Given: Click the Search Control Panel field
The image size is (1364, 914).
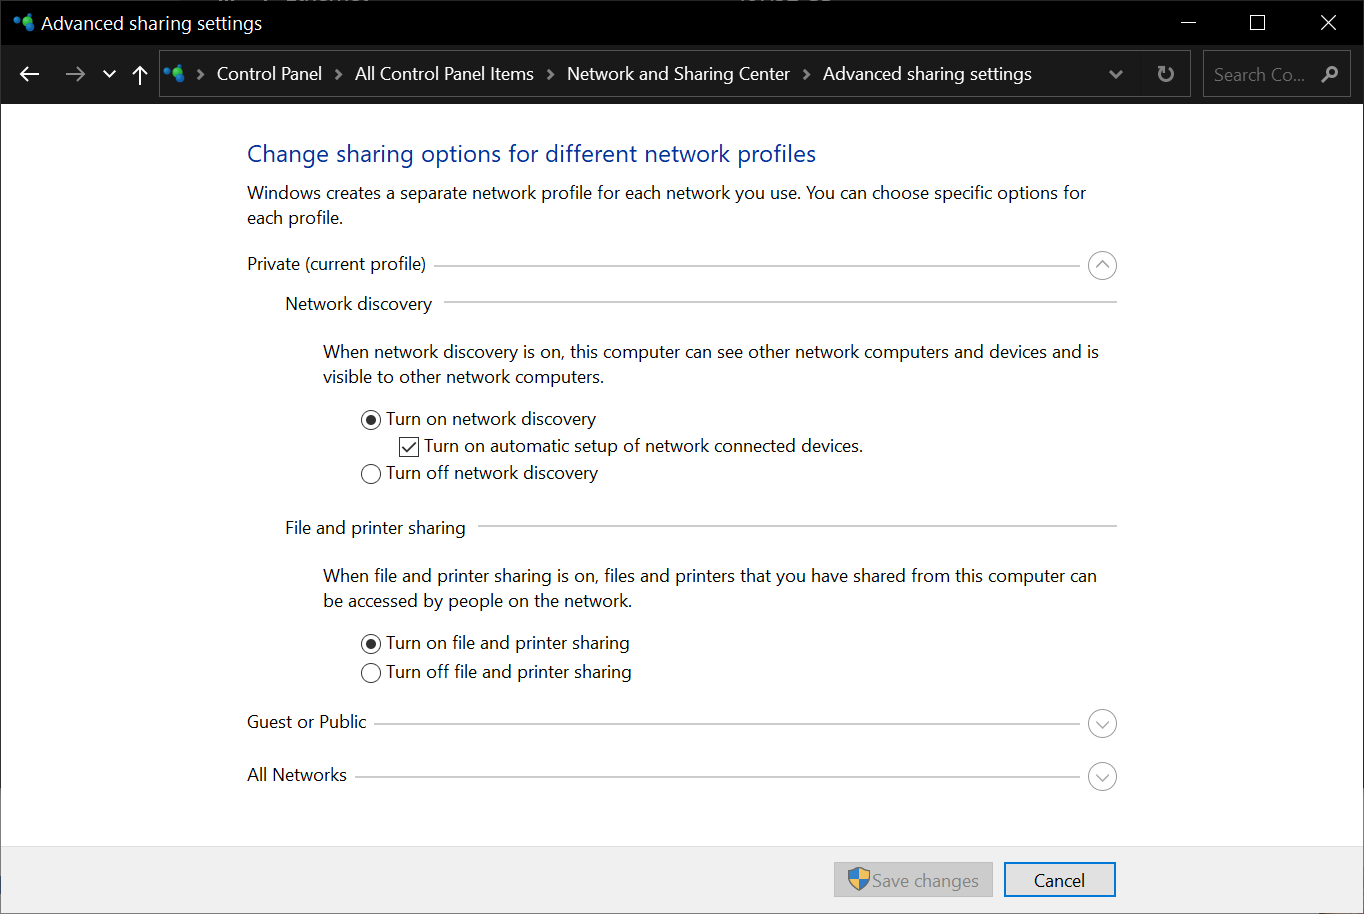Looking at the screenshot, I should click(1272, 74).
